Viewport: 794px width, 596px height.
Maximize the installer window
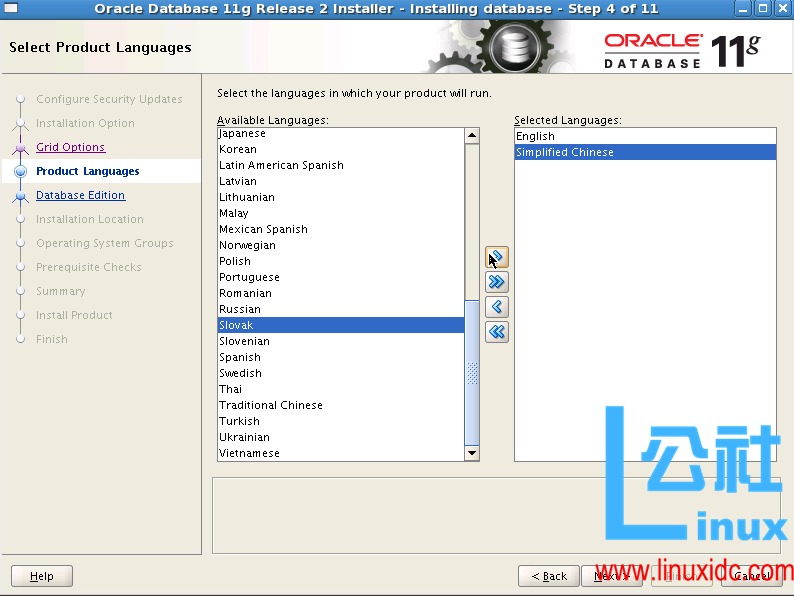tap(762, 9)
